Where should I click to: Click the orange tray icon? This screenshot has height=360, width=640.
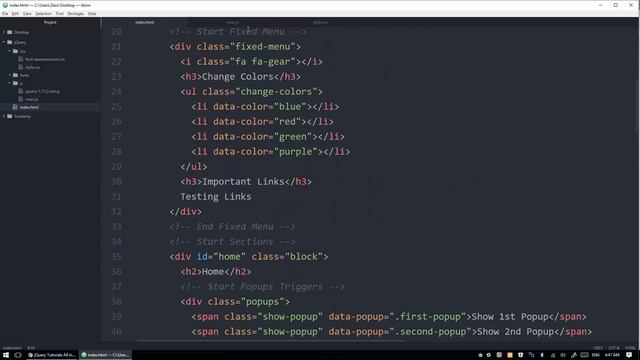coord(510,355)
